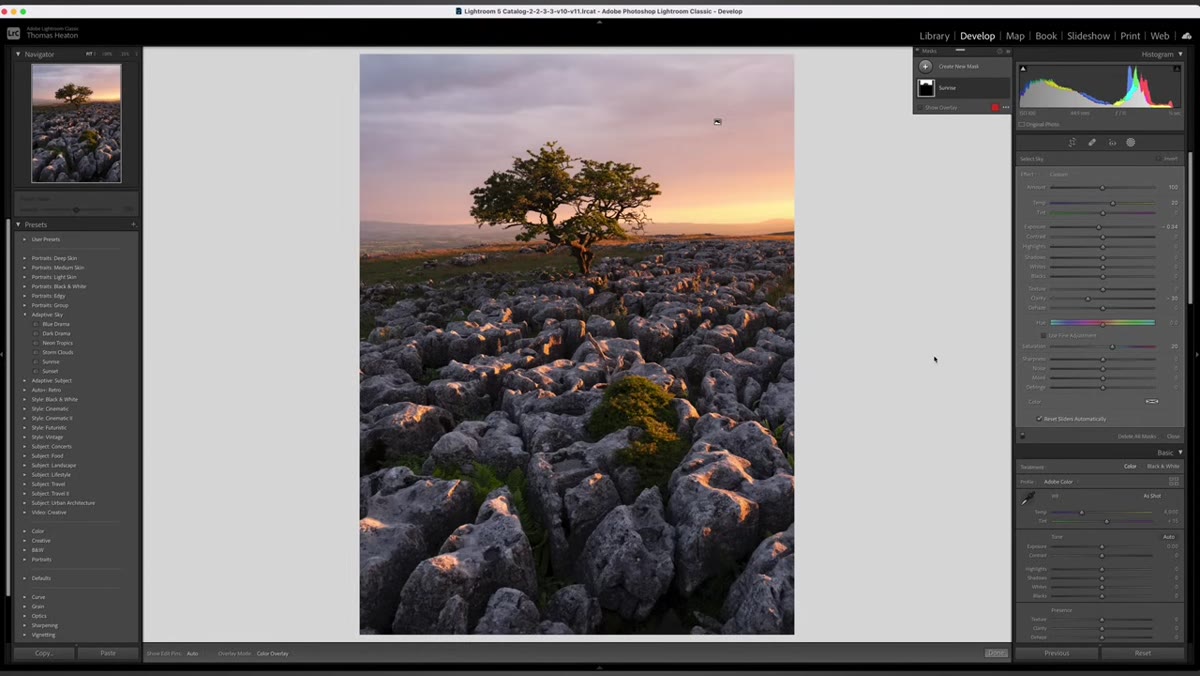Image resolution: width=1200 pixels, height=676 pixels.
Task: Click the Paste button
Action: click(108, 653)
